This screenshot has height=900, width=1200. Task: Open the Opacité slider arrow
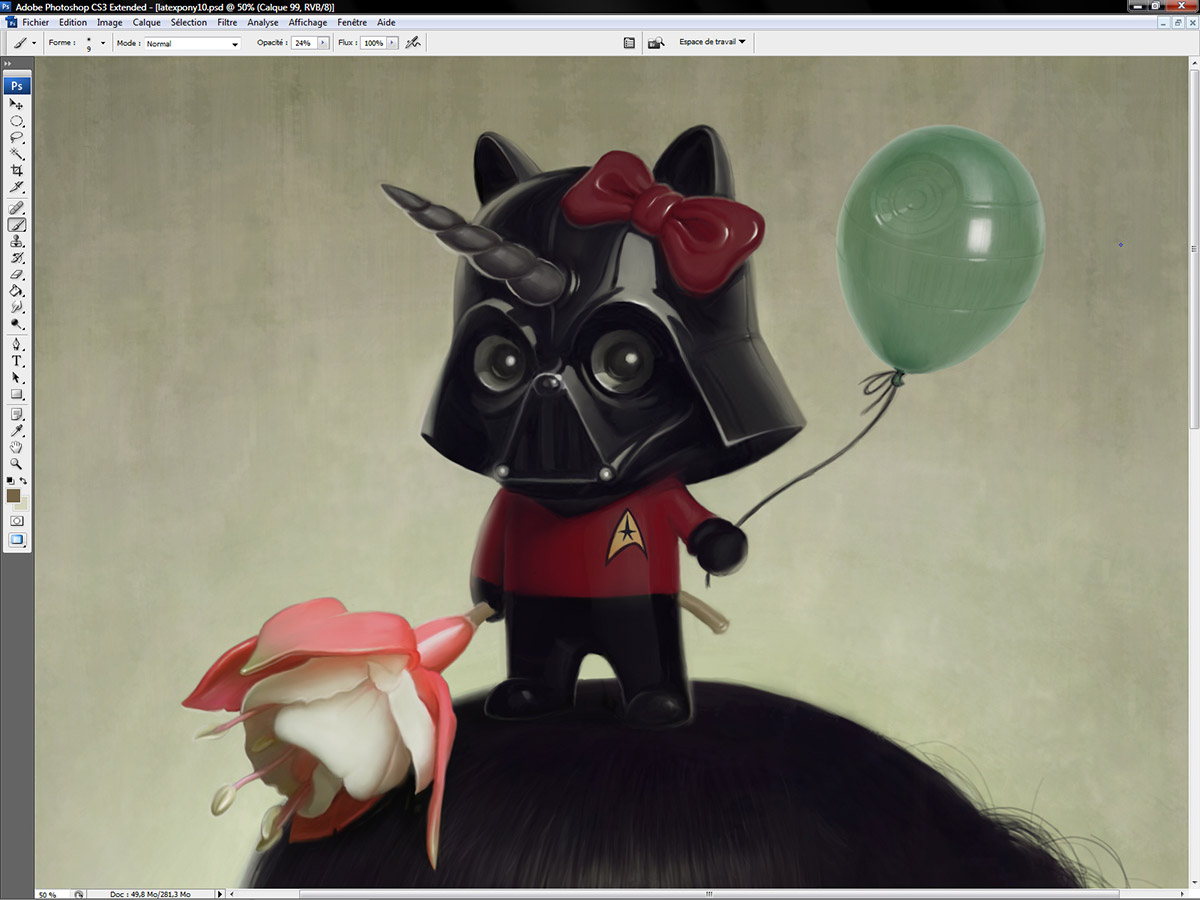[323, 43]
